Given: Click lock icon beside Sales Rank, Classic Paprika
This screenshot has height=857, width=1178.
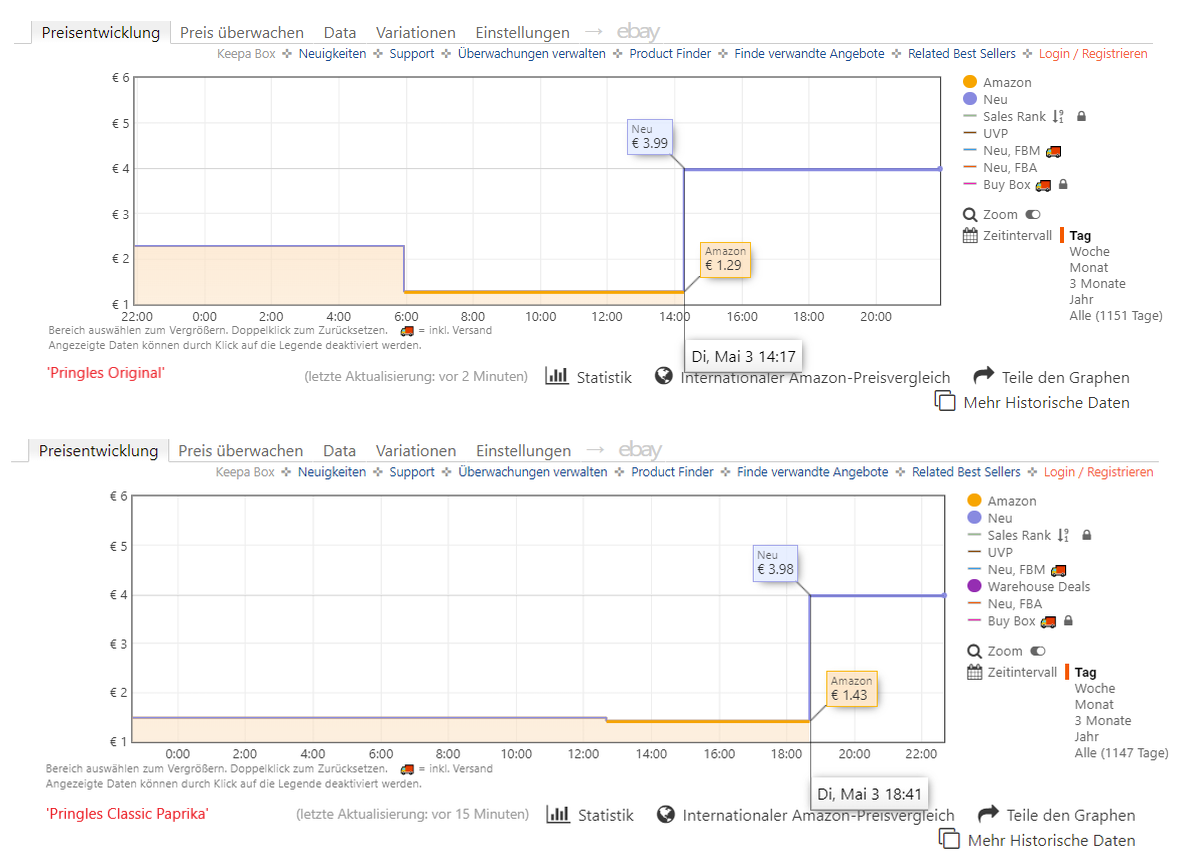Looking at the screenshot, I should coord(1086,536).
